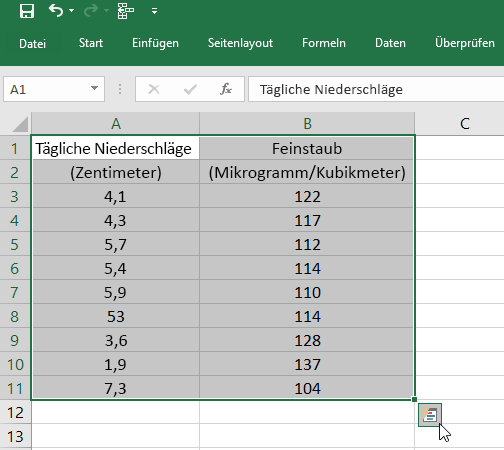Click the Undo arrow icon
This screenshot has width=504, height=450.
tap(56, 11)
